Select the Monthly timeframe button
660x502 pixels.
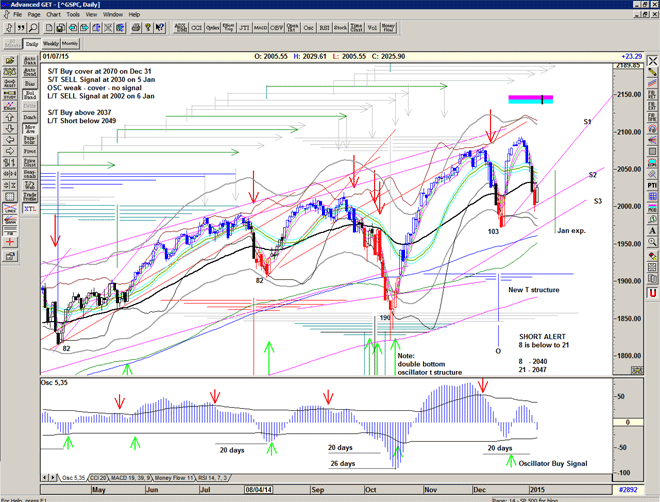tap(70, 44)
